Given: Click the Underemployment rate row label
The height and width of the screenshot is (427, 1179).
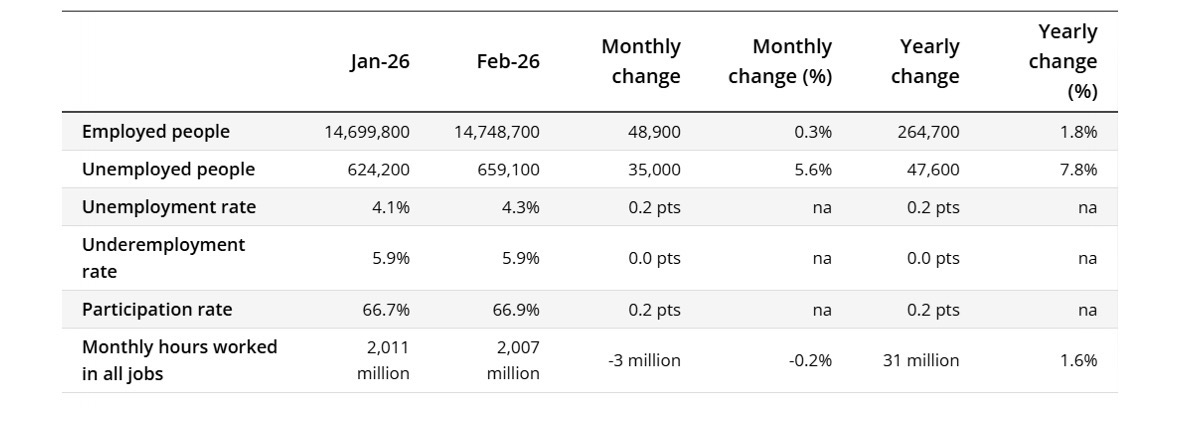Looking at the screenshot, I should [163, 258].
